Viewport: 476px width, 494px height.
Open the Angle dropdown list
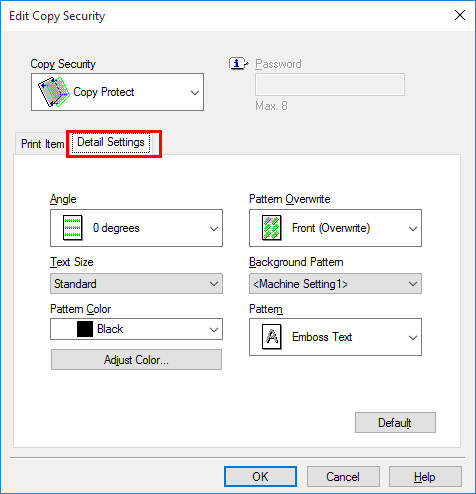coord(214,228)
